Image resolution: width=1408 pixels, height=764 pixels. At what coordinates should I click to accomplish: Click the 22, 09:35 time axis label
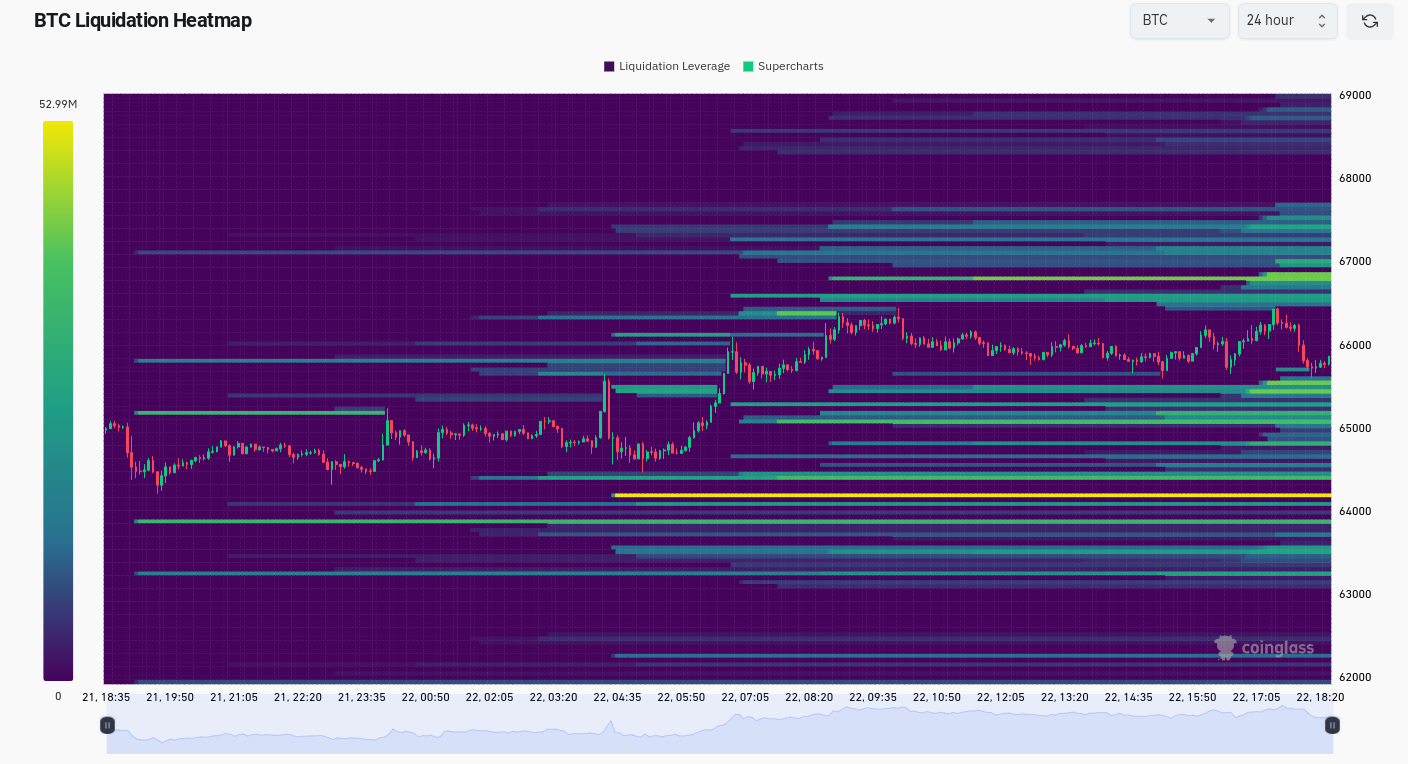[x=873, y=697]
